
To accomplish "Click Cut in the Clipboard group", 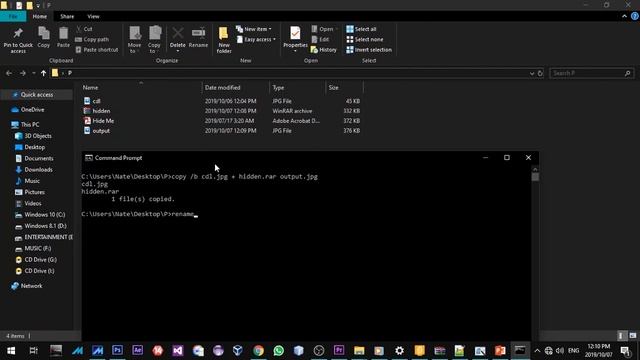I will click(84, 29).
